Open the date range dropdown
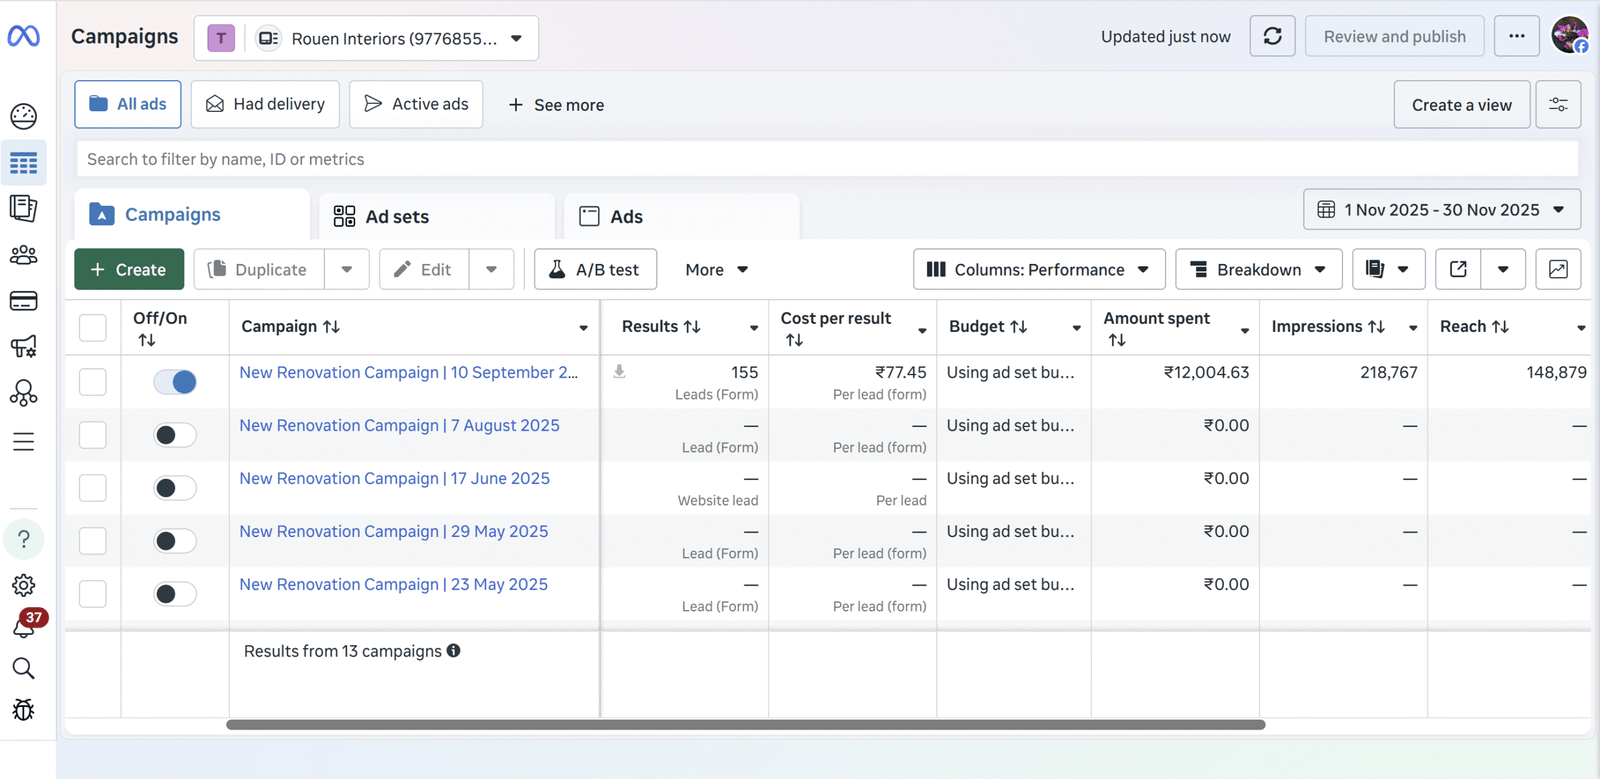 pos(1441,210)
